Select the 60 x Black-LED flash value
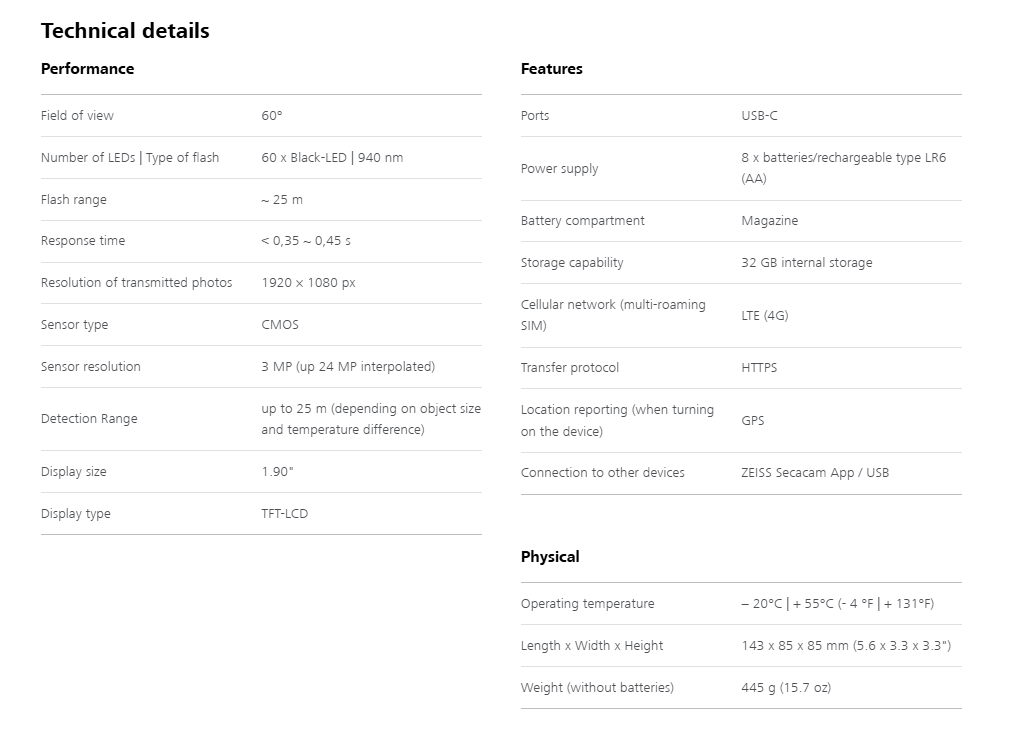This screenshot has width=1030, height=738. tap(332, 158)
